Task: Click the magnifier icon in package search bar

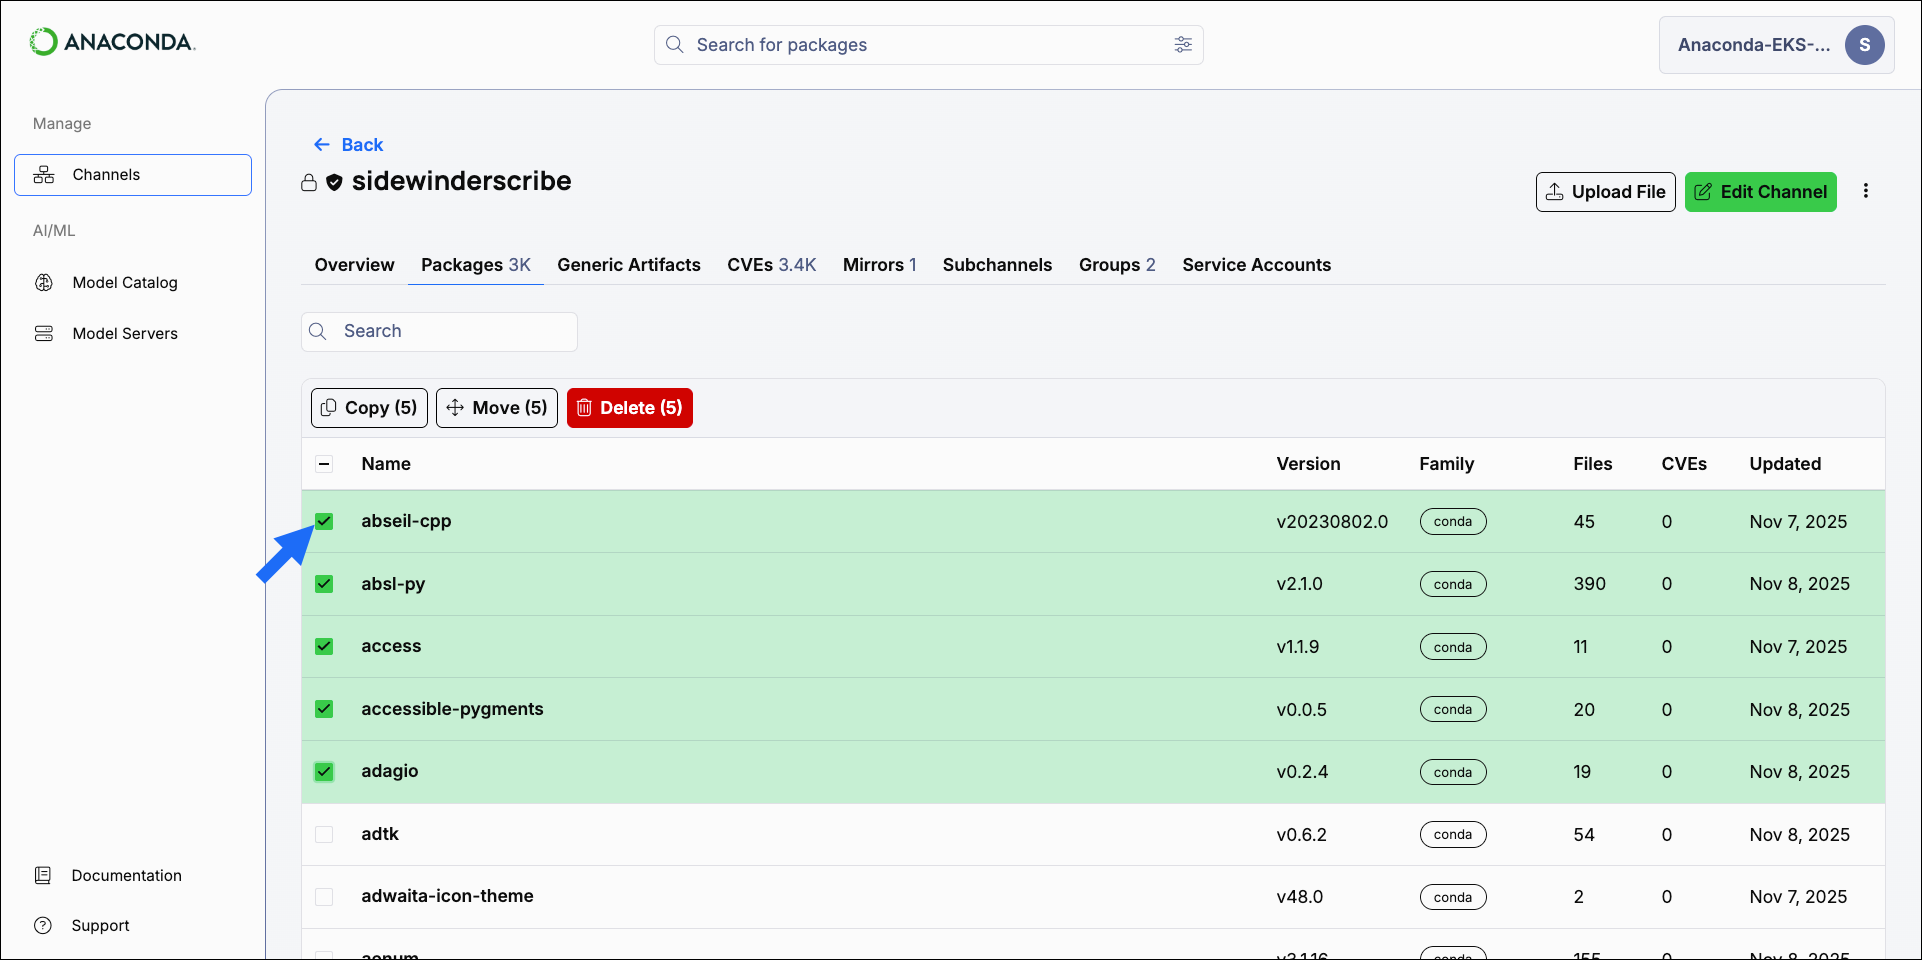Action: (x=675, y=44)
